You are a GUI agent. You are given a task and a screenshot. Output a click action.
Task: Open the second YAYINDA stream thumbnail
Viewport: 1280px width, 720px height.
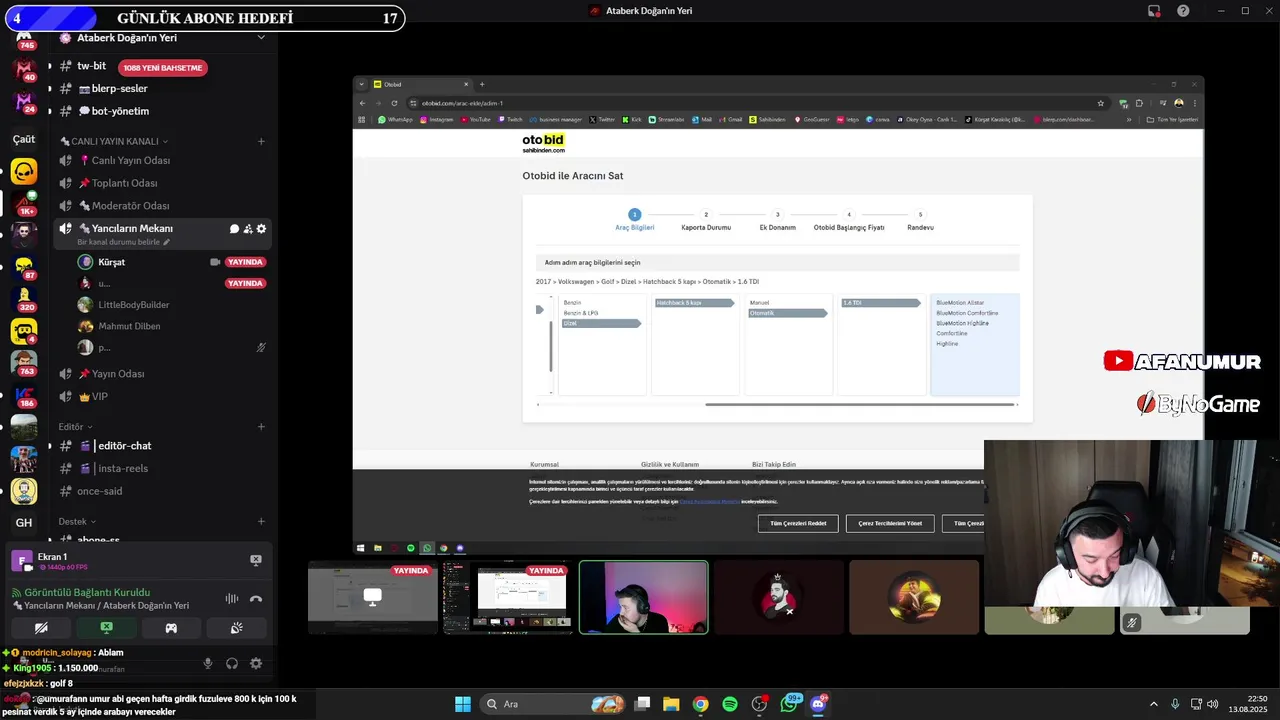click(x=508, y=597)
